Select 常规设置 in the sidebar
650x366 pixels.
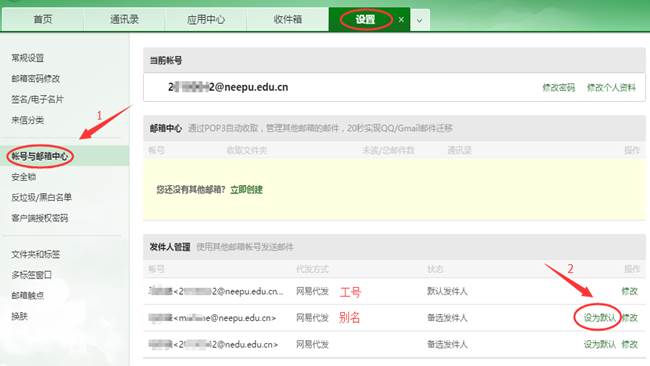(27, 58)
